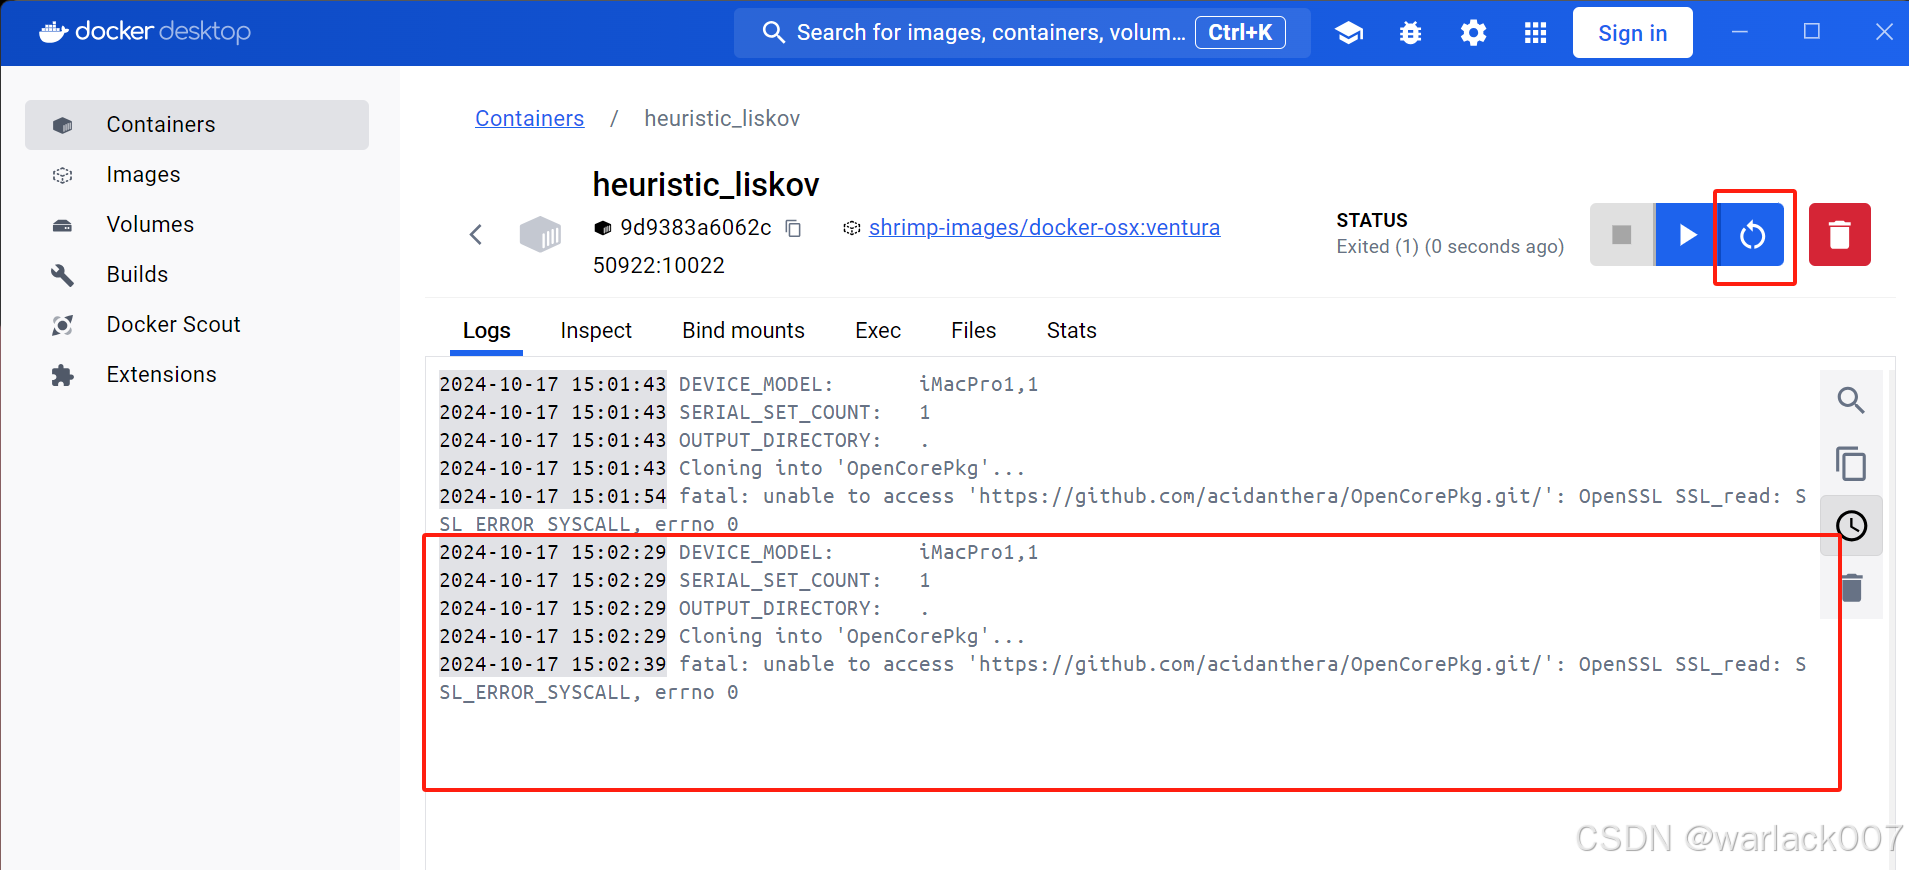Image resolution: width=1909 pixels, height=870 pixels.
Task: Click the 15:01:43 Cloning into 'OpenCorePkg' line
Action: (x=732, y=468)
